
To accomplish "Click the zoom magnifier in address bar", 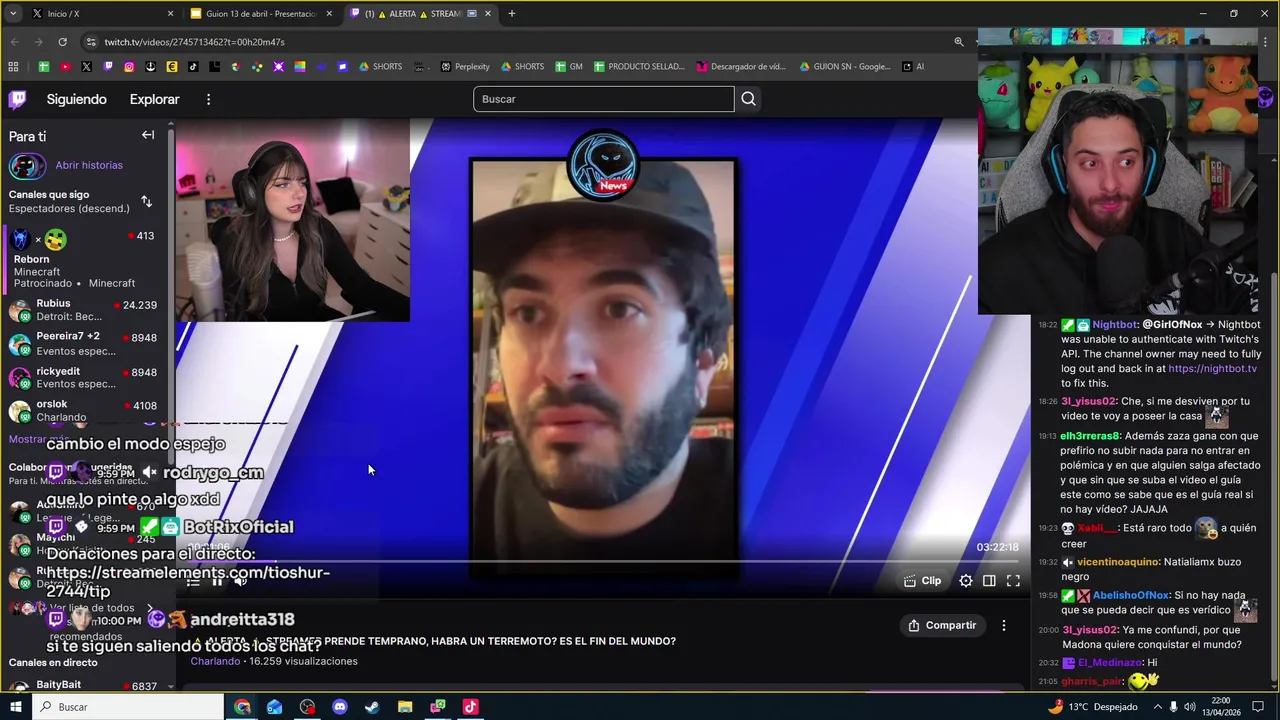I will pyautogui.click(x=958, y=42).
